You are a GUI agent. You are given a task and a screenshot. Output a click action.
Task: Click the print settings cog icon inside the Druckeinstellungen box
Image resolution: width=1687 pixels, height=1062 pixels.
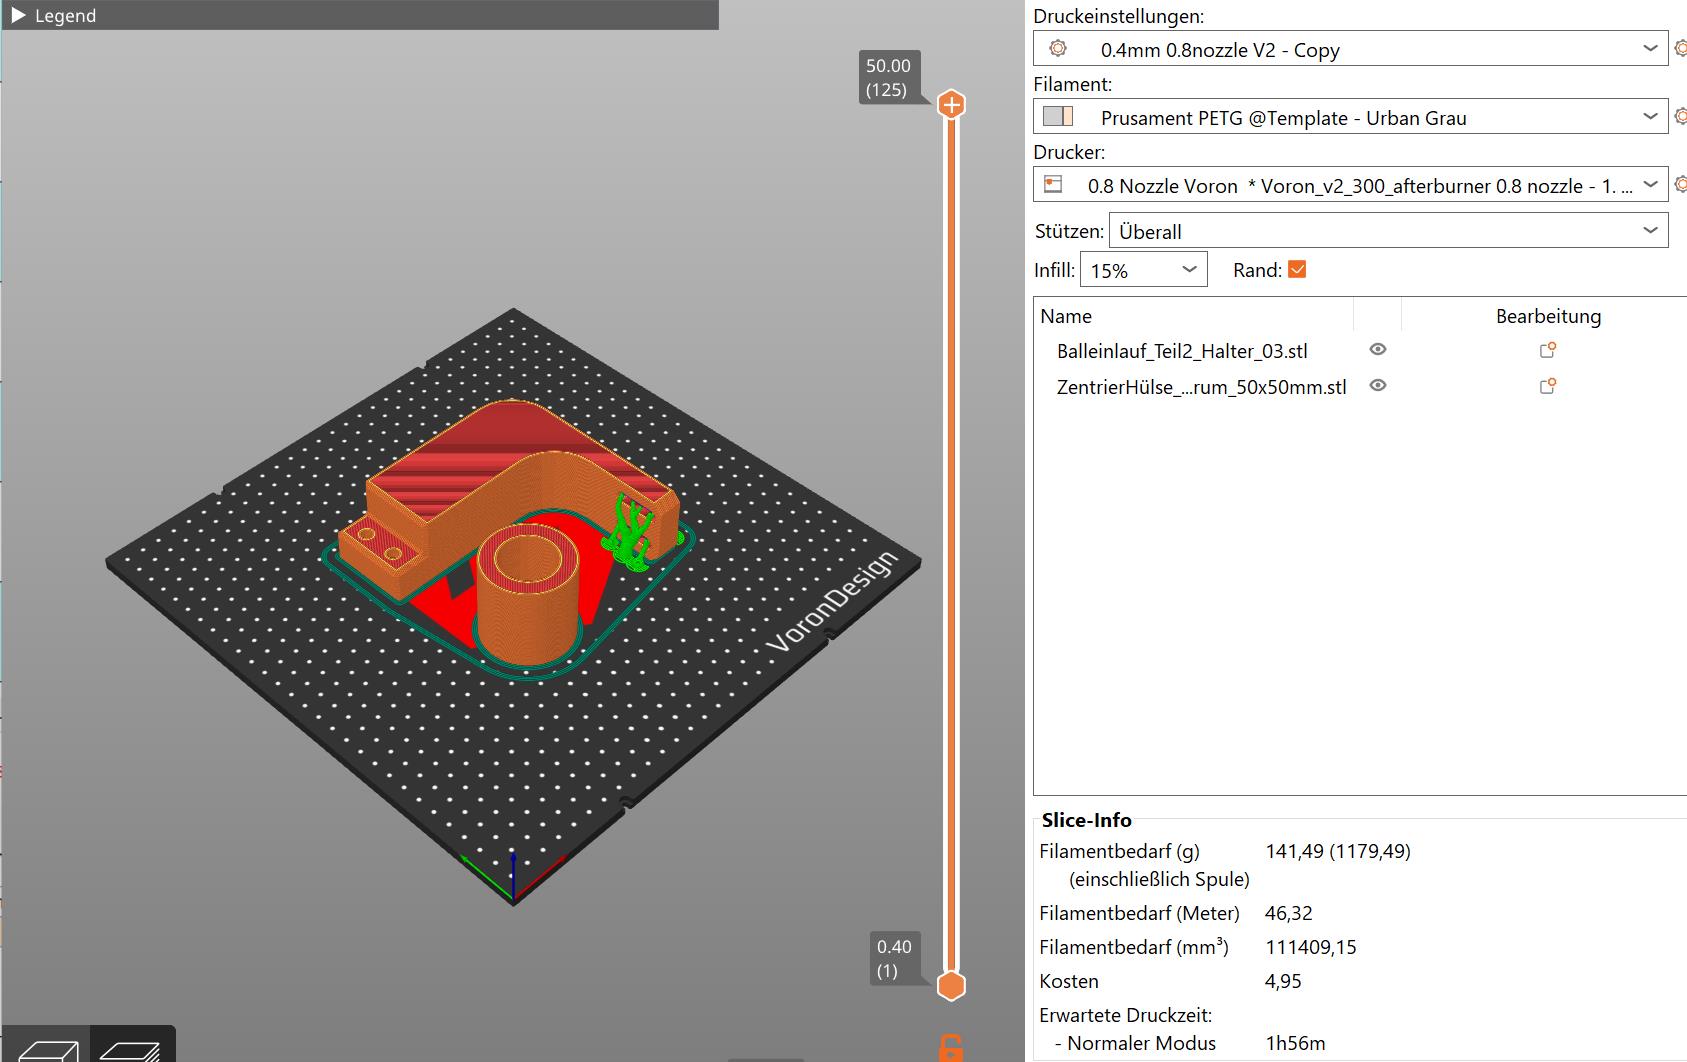(x=1057, y=48)
